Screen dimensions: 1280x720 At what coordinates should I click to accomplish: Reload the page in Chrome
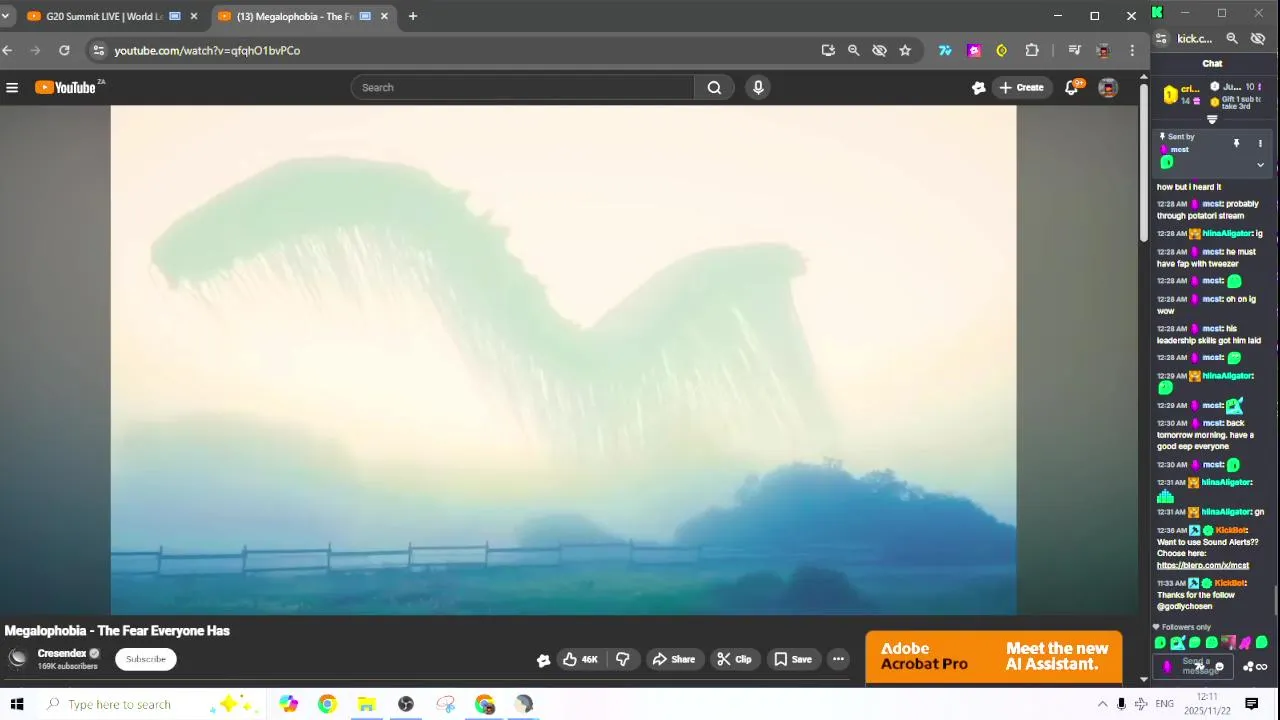click(x=64, y=50)
